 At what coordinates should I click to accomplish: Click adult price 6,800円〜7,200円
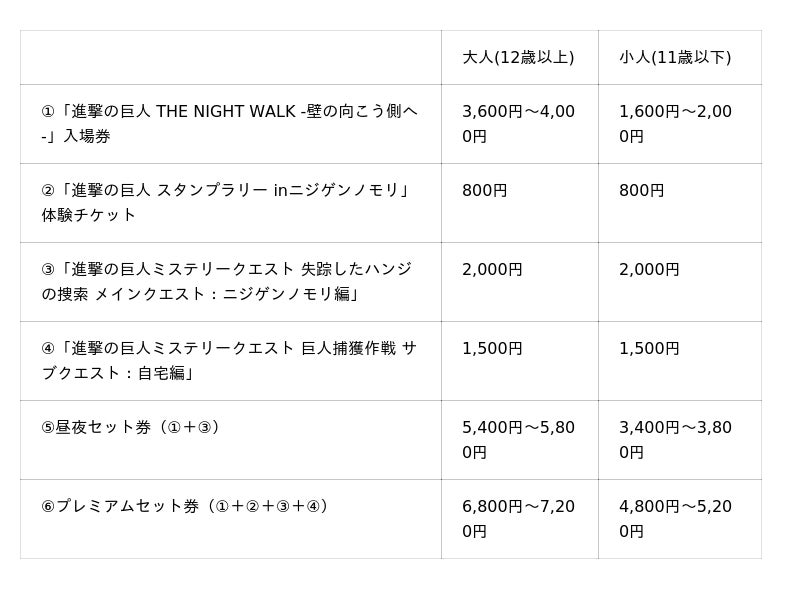tap(518, 518)
